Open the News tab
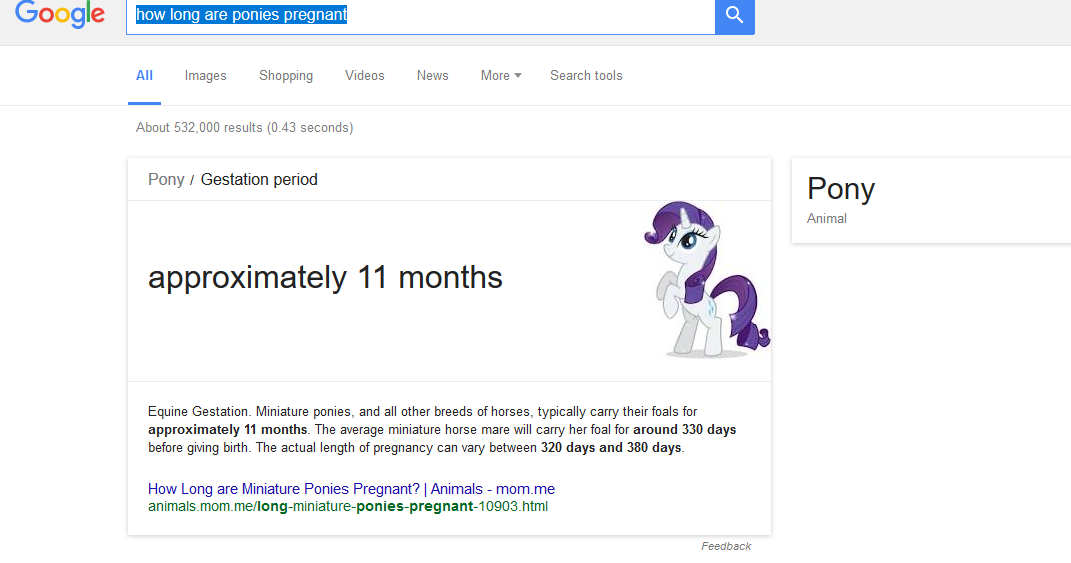Screen dimensions: 1071x563 tap(432, 76)
